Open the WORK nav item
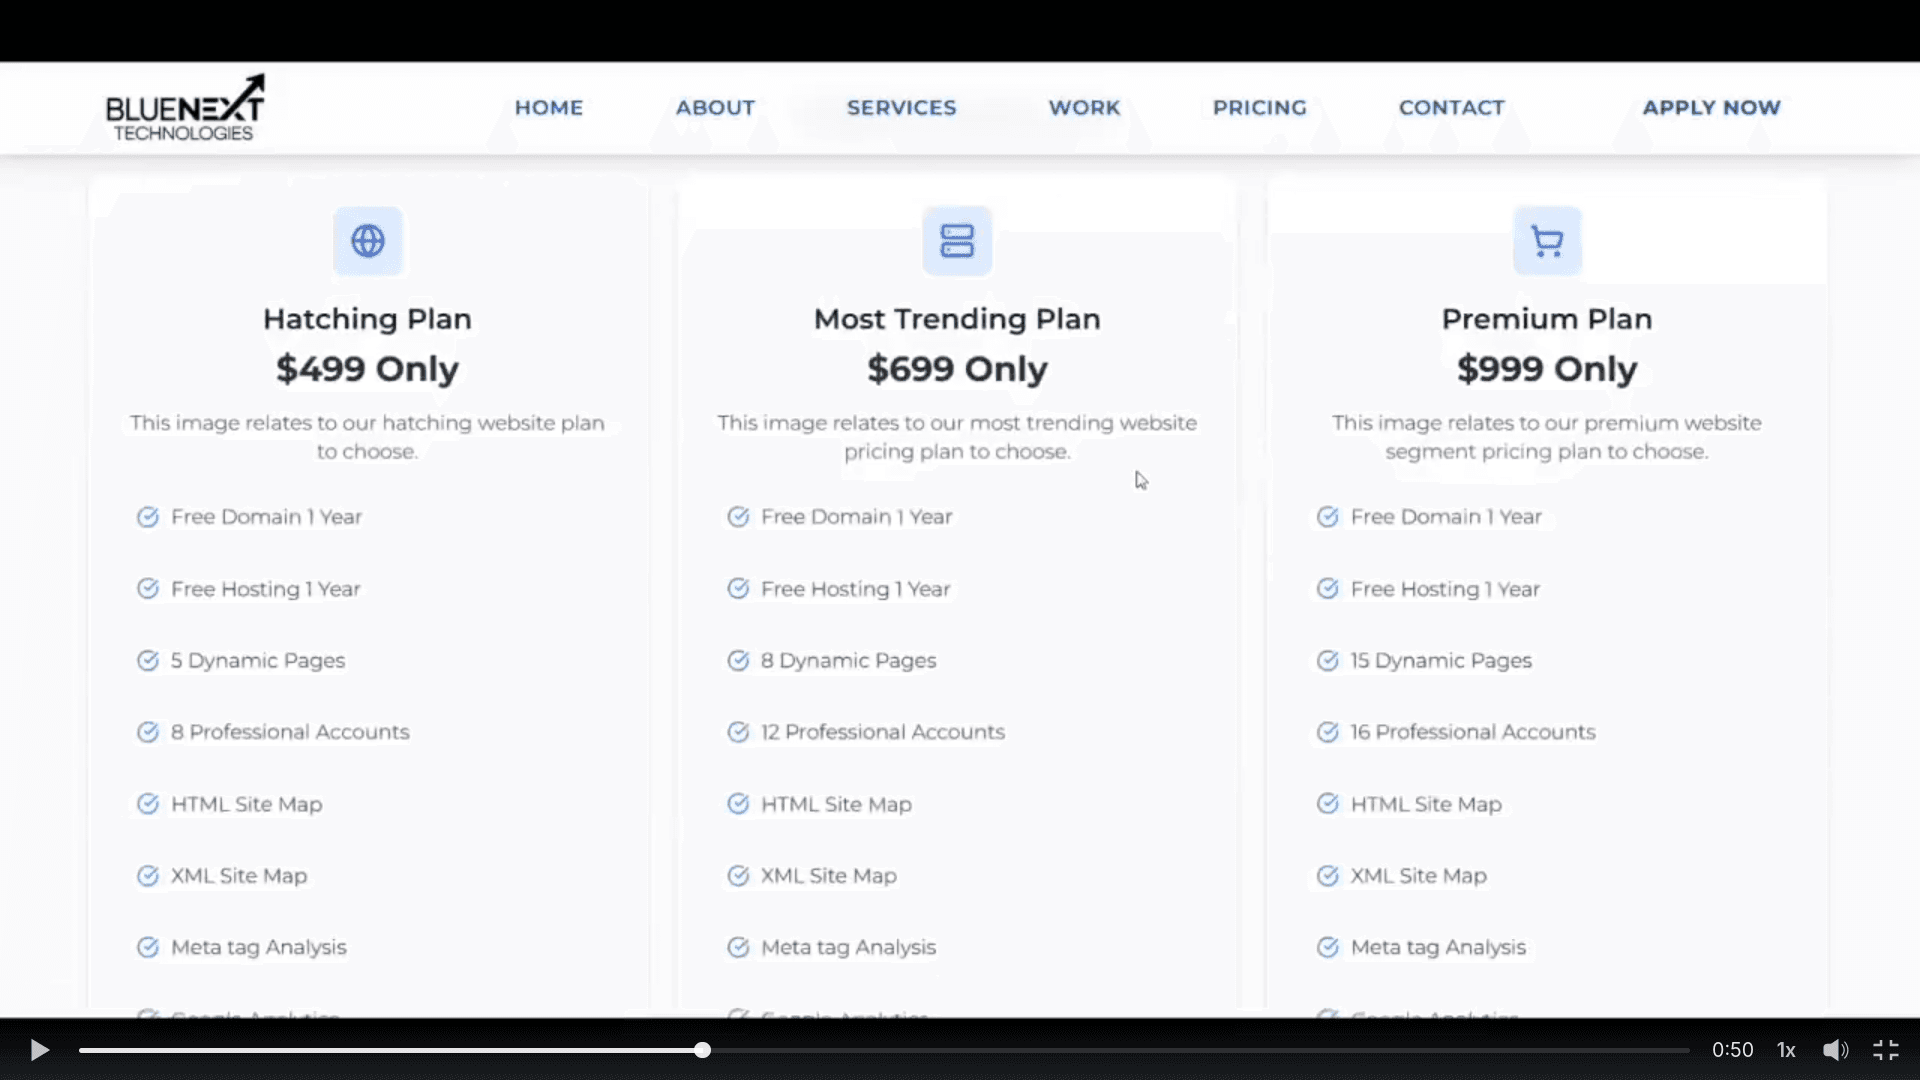1920x1080 pixels. pyautogui.click(x=1084, y=107)
